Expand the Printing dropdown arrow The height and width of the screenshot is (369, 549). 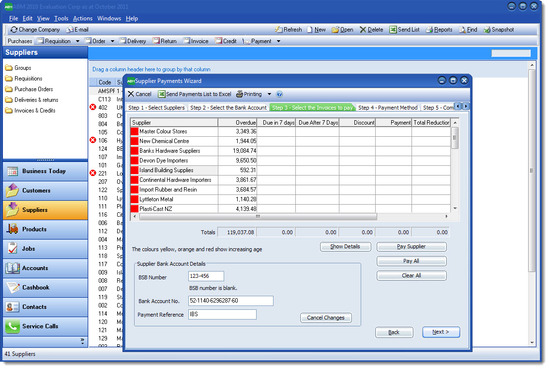(269, 94)
